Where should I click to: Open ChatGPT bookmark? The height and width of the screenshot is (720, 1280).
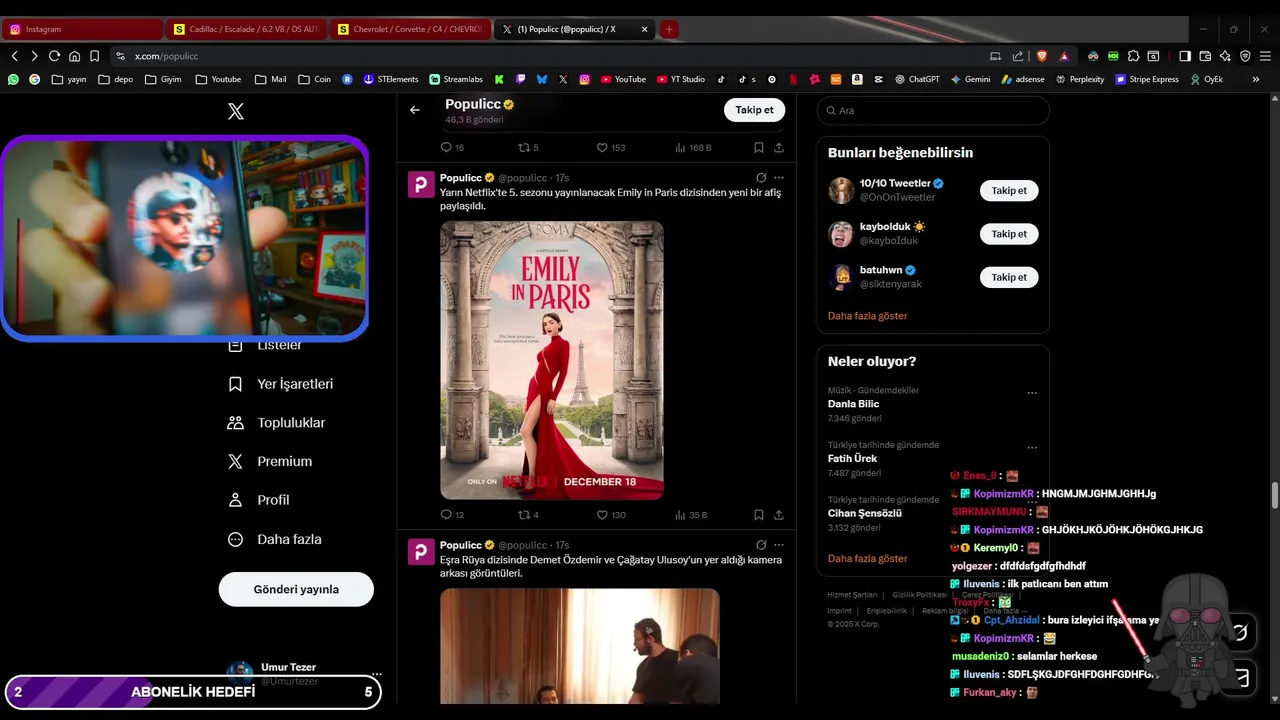(917, 79)
